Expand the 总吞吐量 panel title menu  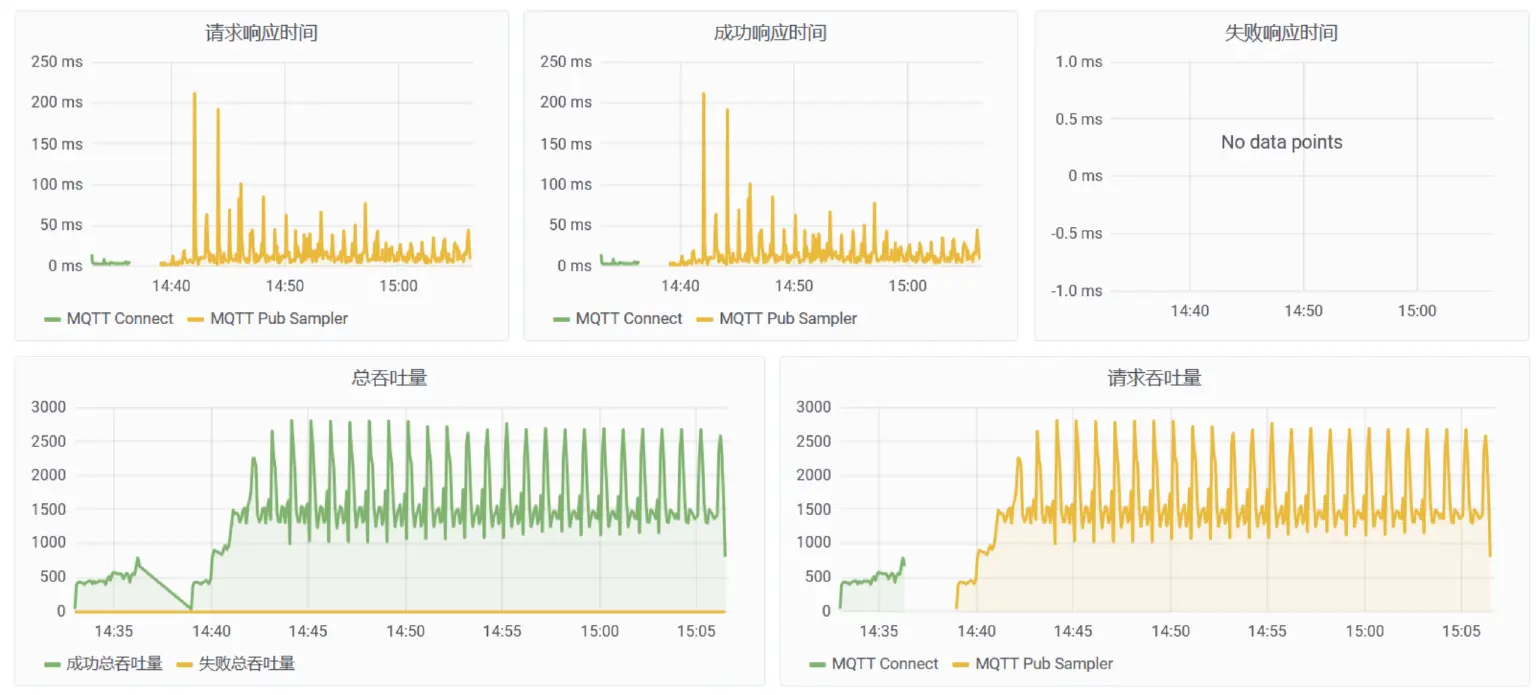click(389, 378)
